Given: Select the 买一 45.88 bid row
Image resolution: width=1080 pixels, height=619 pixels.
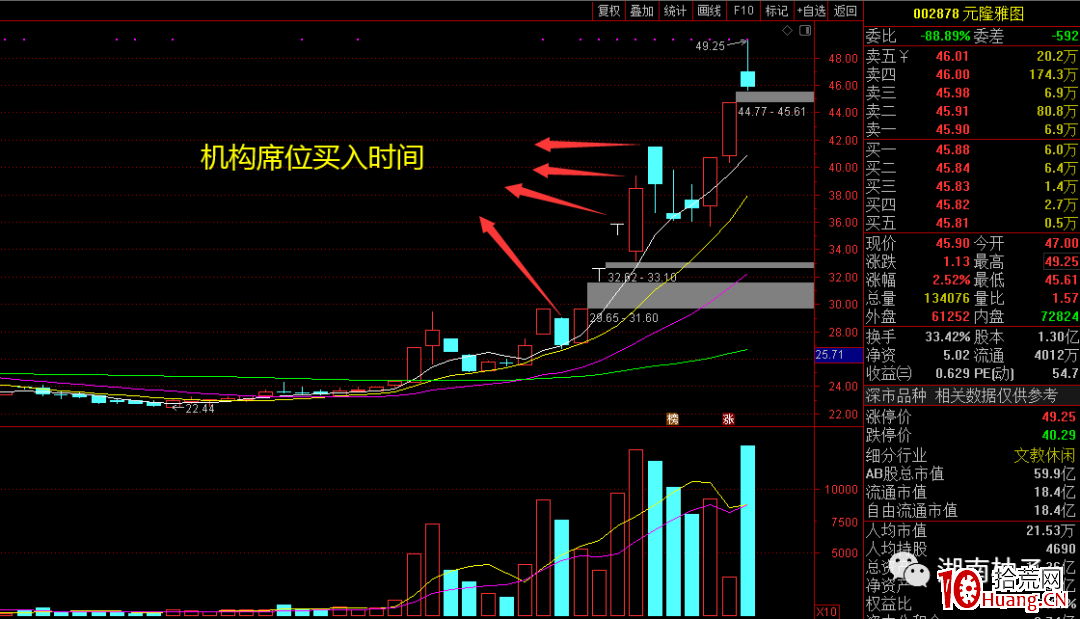Looking at the screenshot, I should (x=972, y=149).
